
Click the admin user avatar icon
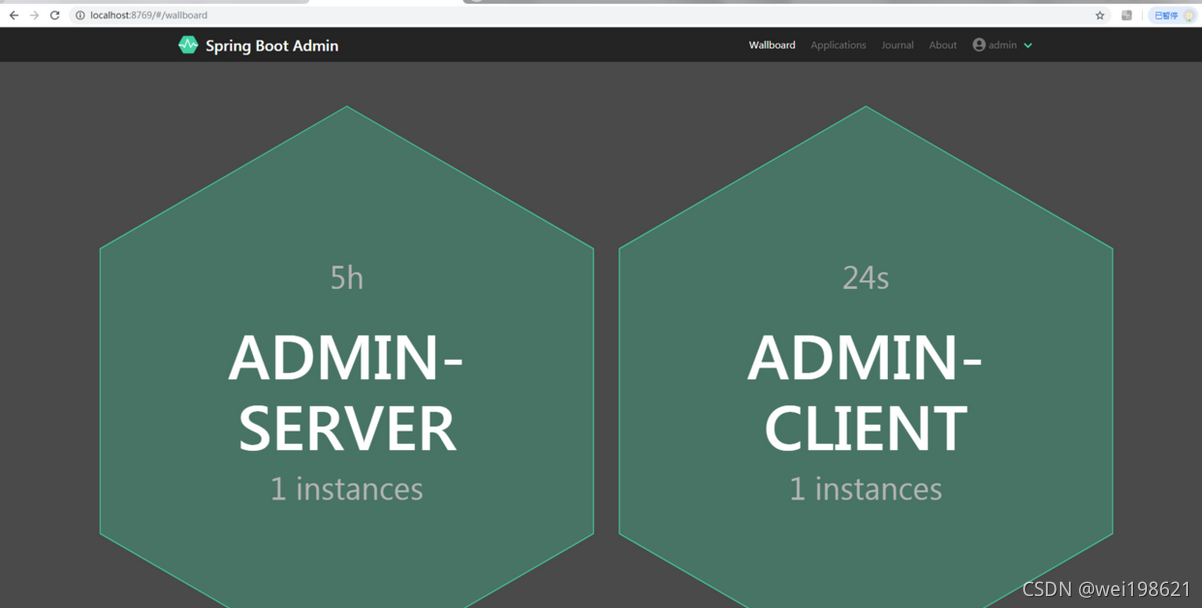coord(979,45)
